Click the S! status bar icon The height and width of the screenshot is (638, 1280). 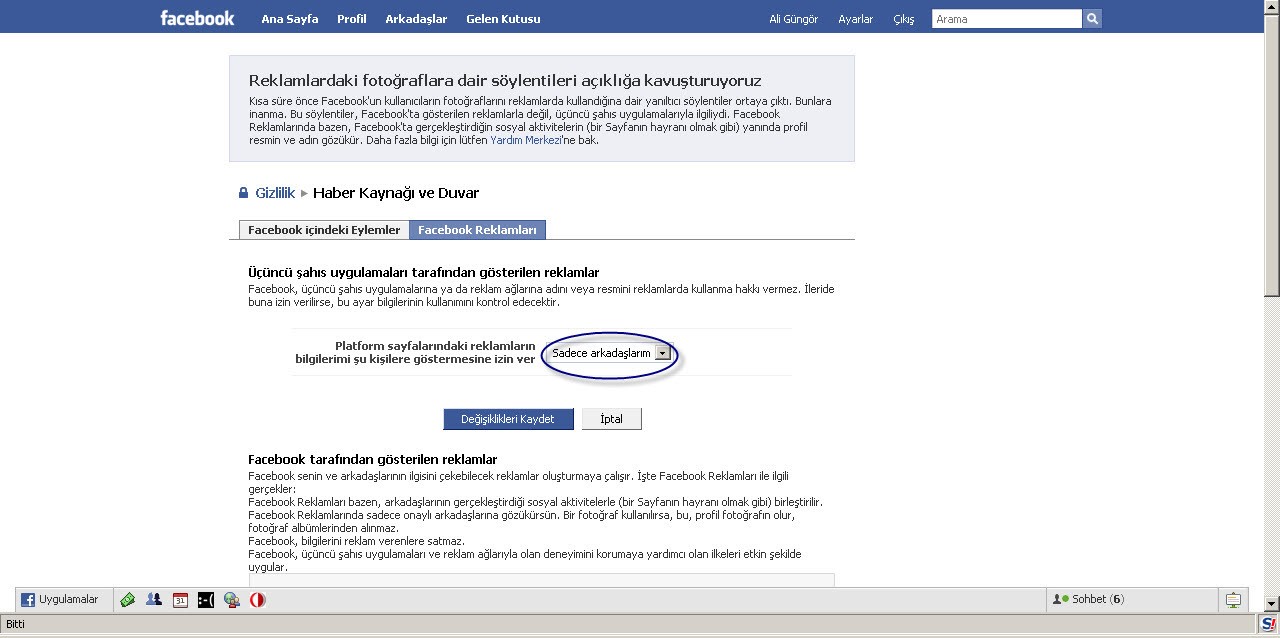pos(1268,624)
